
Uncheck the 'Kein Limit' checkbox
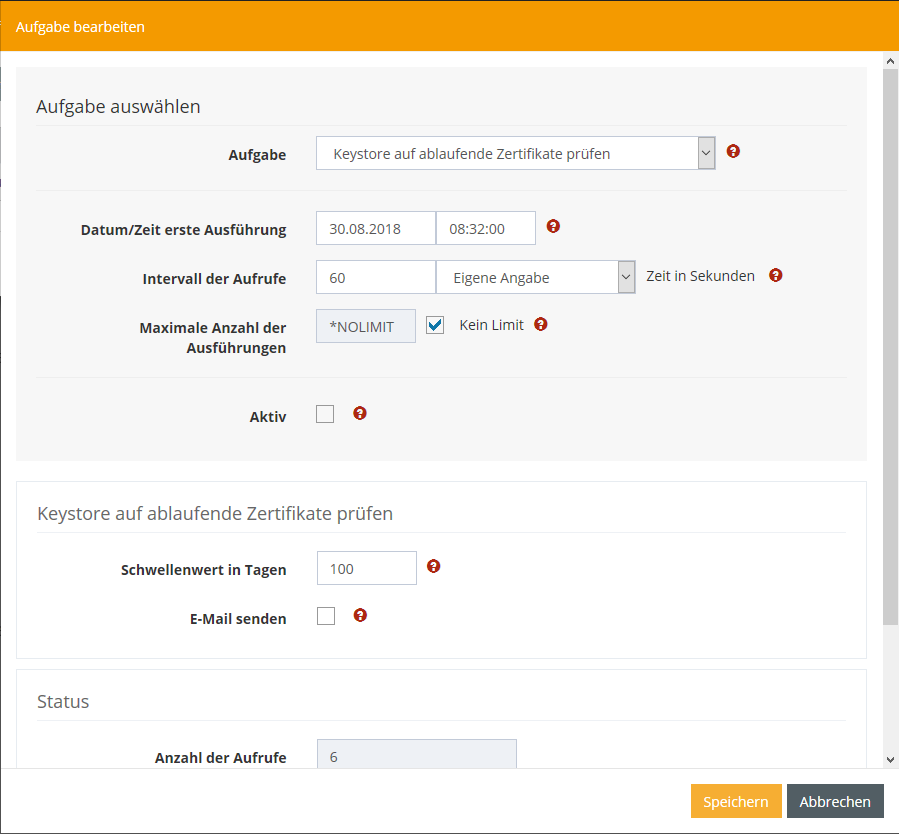(435, 325)
